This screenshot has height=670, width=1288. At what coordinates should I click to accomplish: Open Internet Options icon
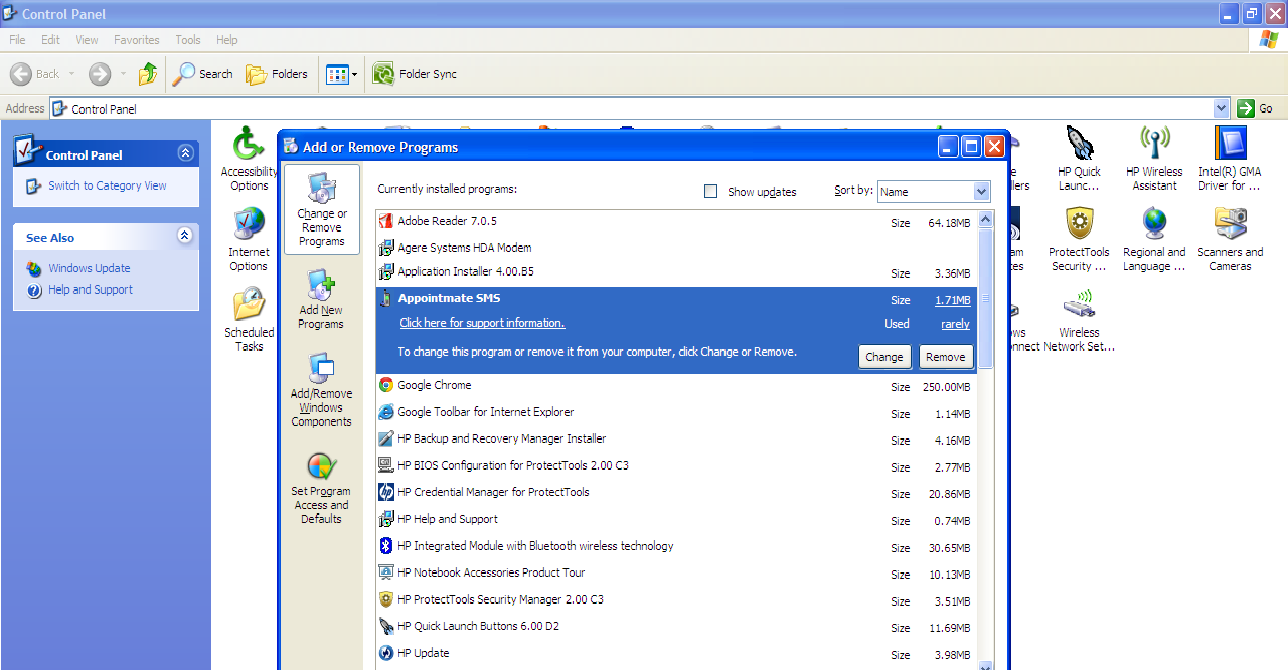tap(248, 240)
